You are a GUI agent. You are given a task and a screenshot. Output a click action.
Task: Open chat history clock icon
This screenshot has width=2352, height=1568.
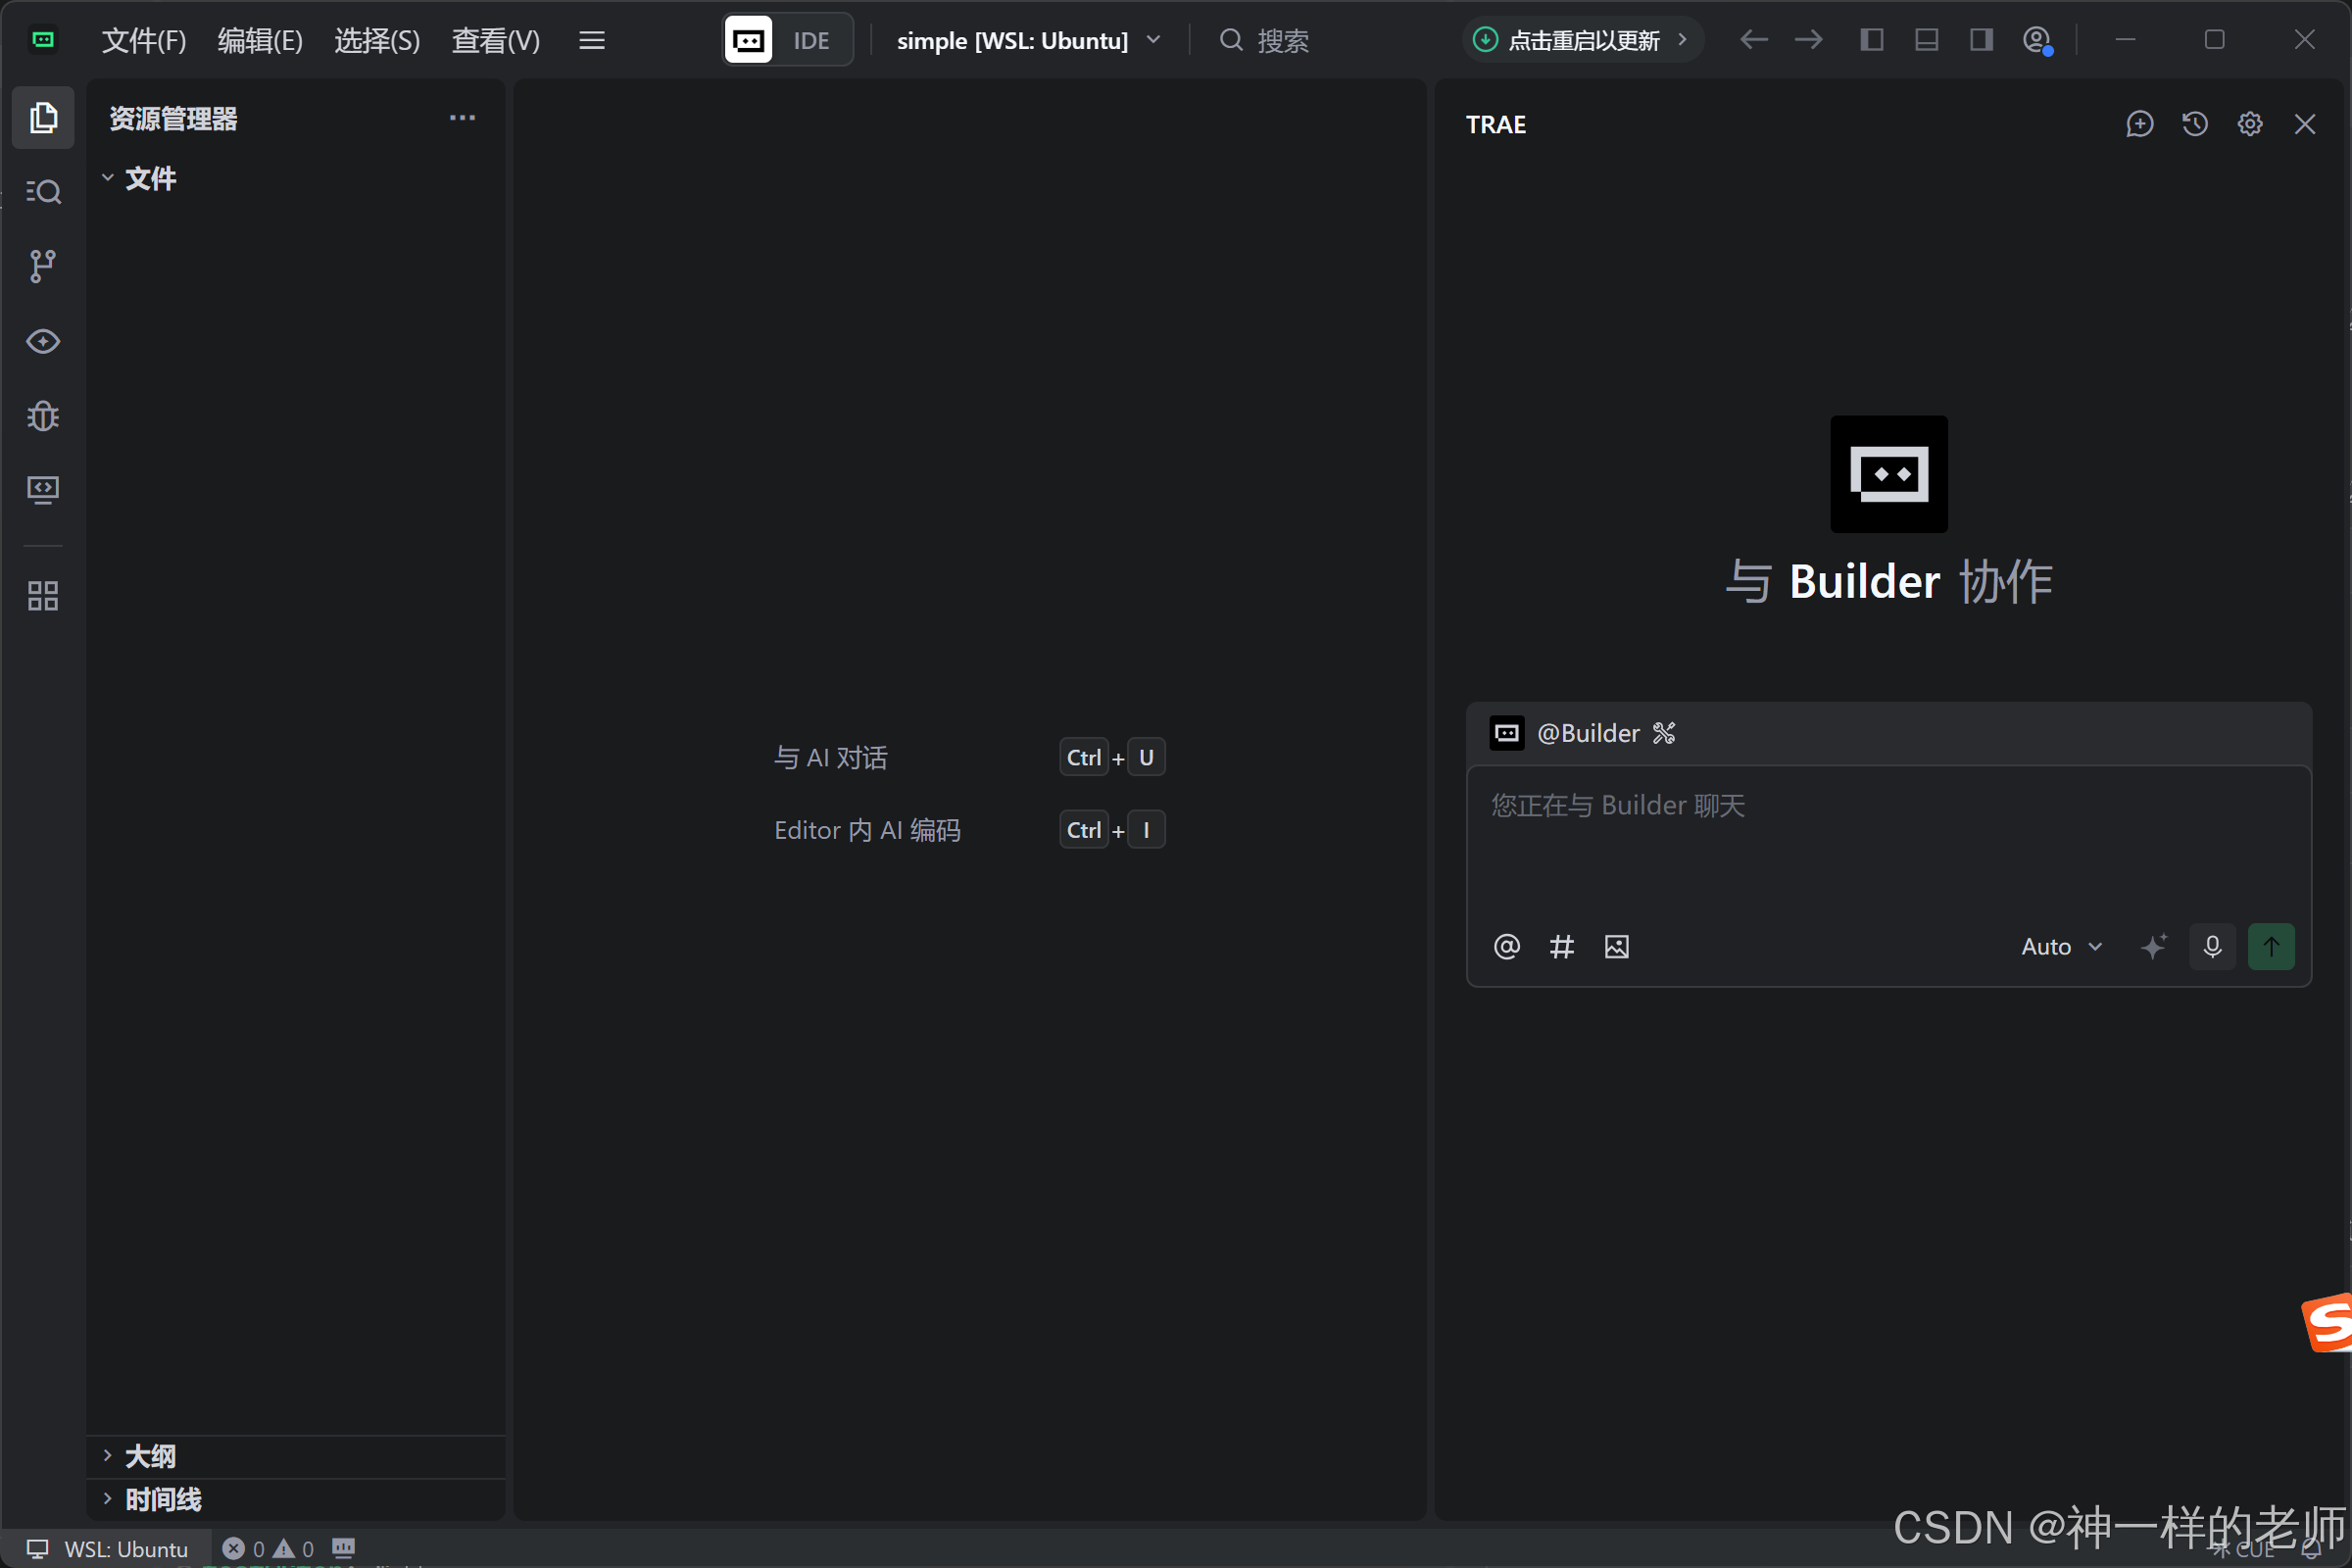pyautogui.click(x=2194, y=124)
